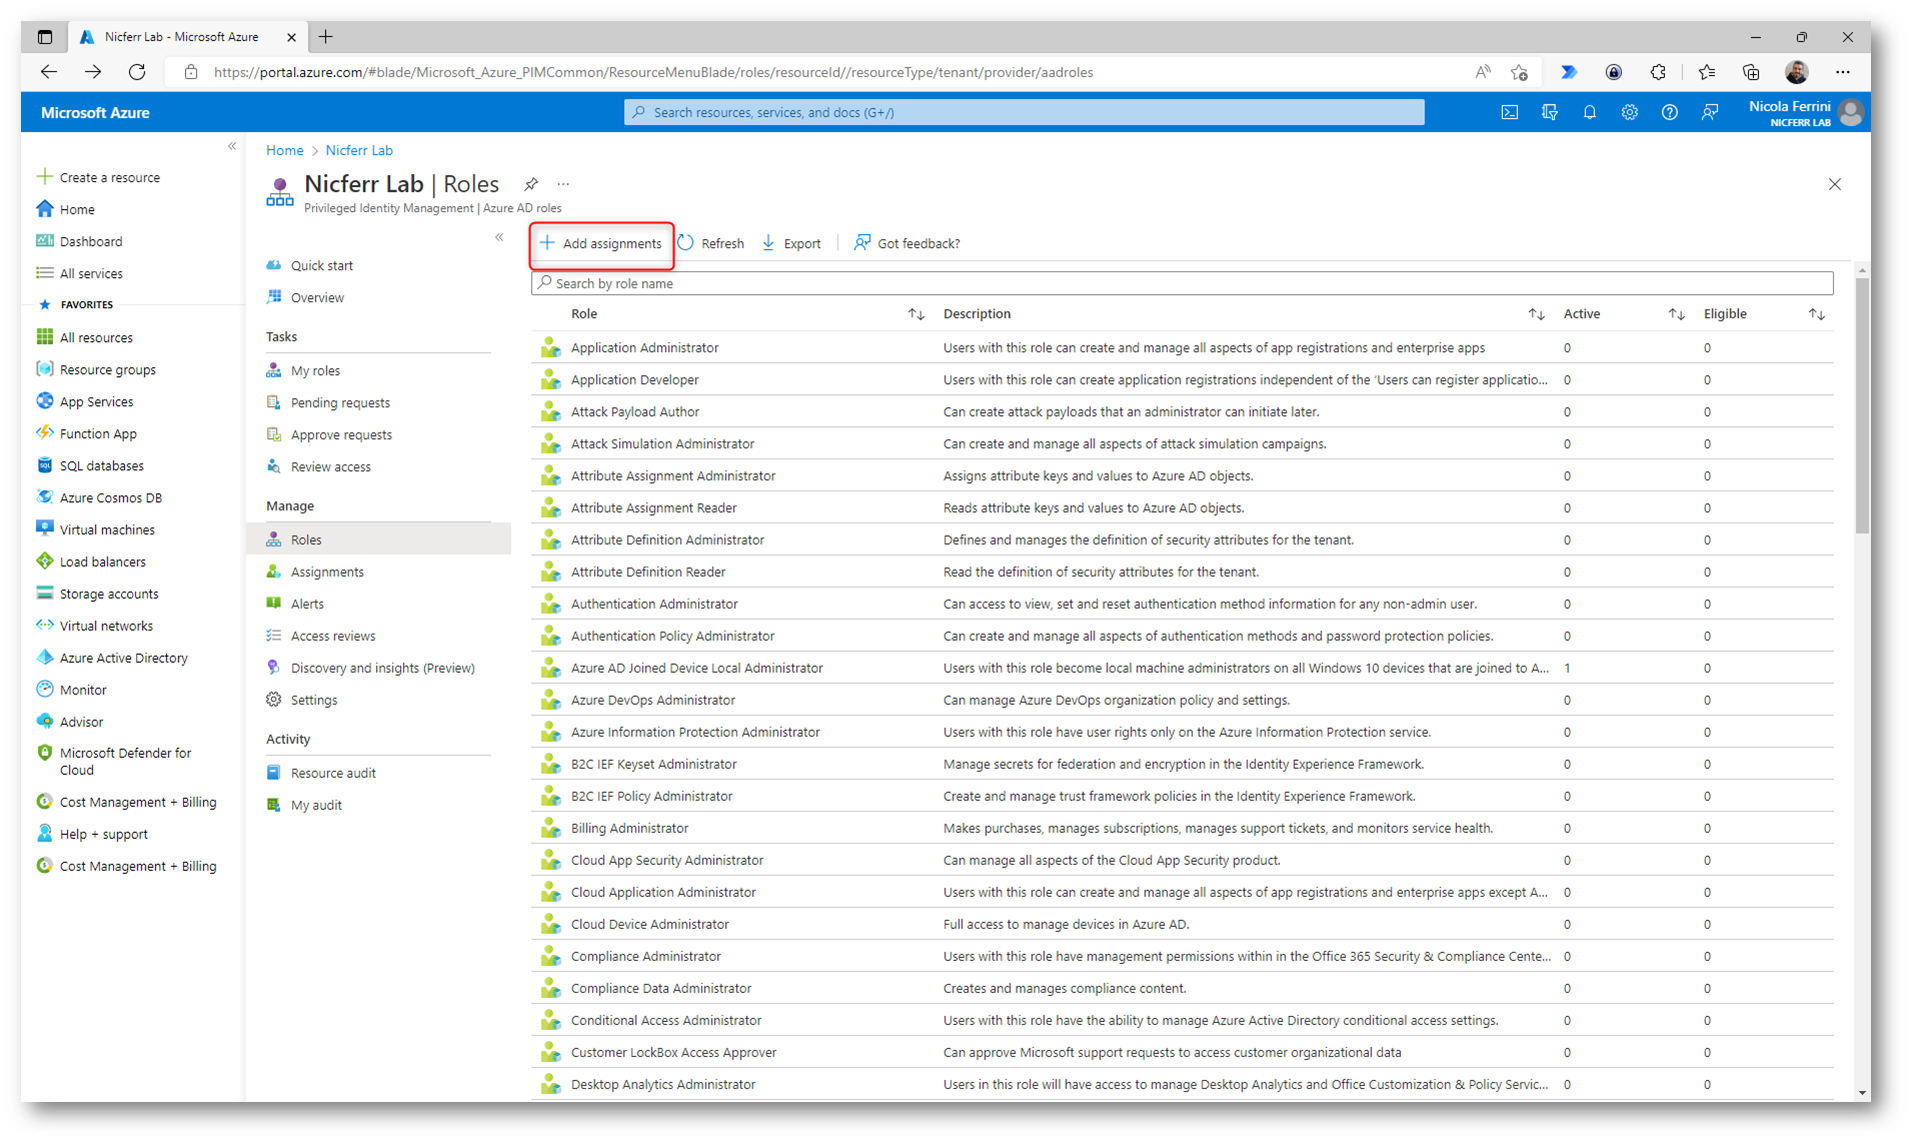Screen dimensions: 1913x1144
Task: Open Alerts under Manage
Action: pos(307,604)
